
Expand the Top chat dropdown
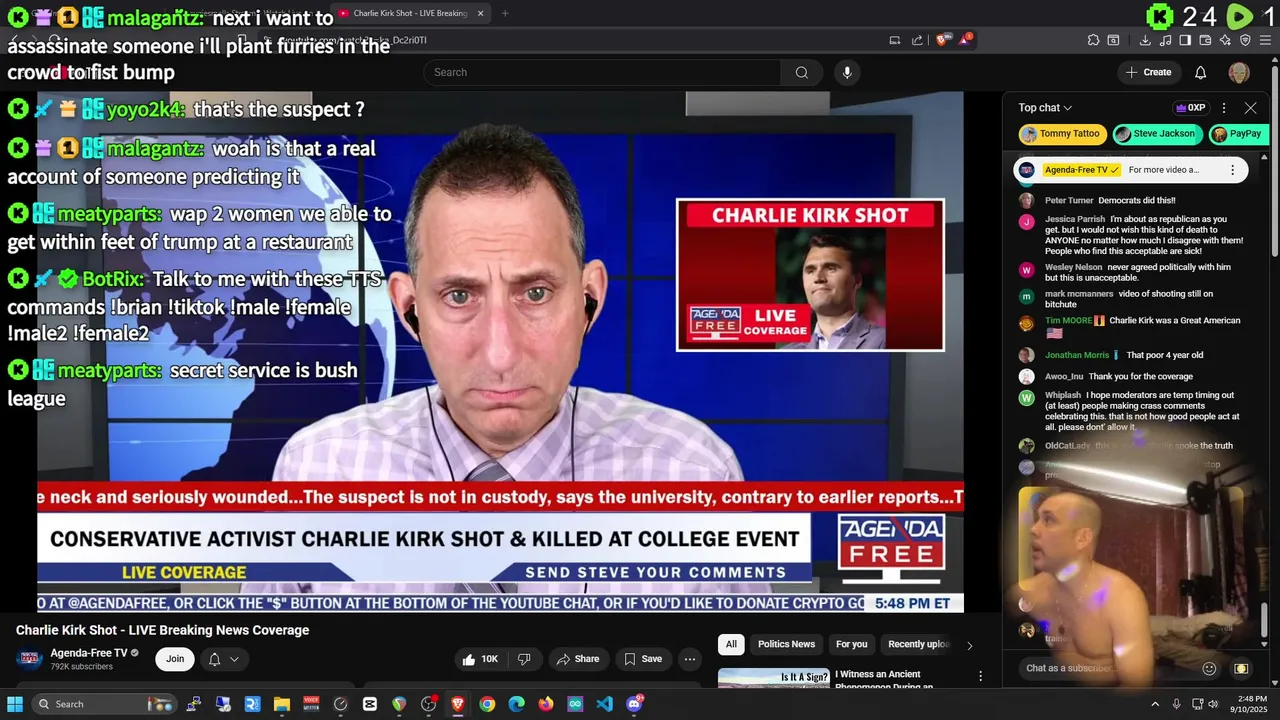(1045, 108)
